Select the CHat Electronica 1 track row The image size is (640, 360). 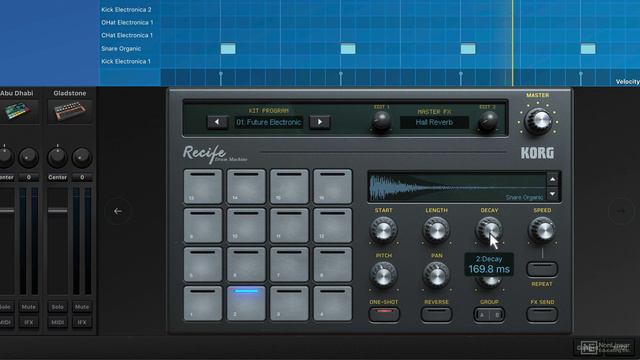click(127, 36)
